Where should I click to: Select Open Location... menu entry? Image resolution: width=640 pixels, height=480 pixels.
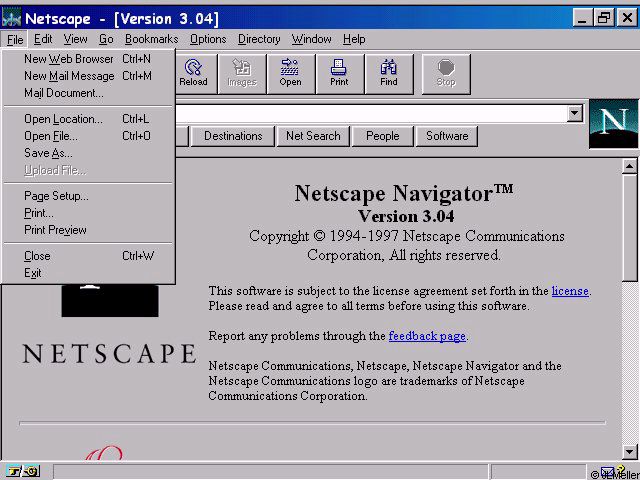88,119
